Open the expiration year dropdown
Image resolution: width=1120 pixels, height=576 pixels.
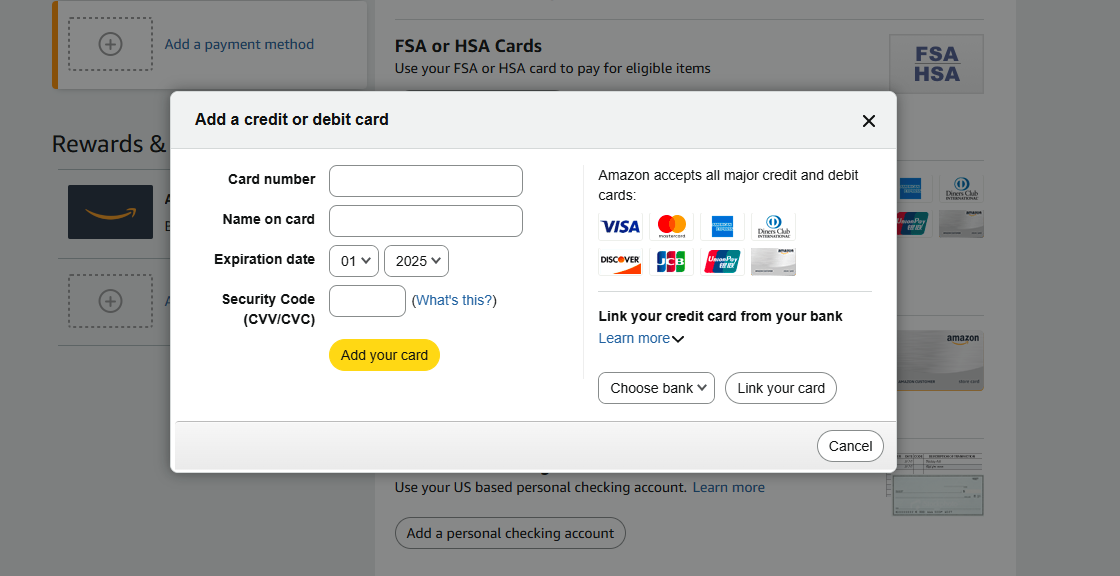click(x=416, y=261)
